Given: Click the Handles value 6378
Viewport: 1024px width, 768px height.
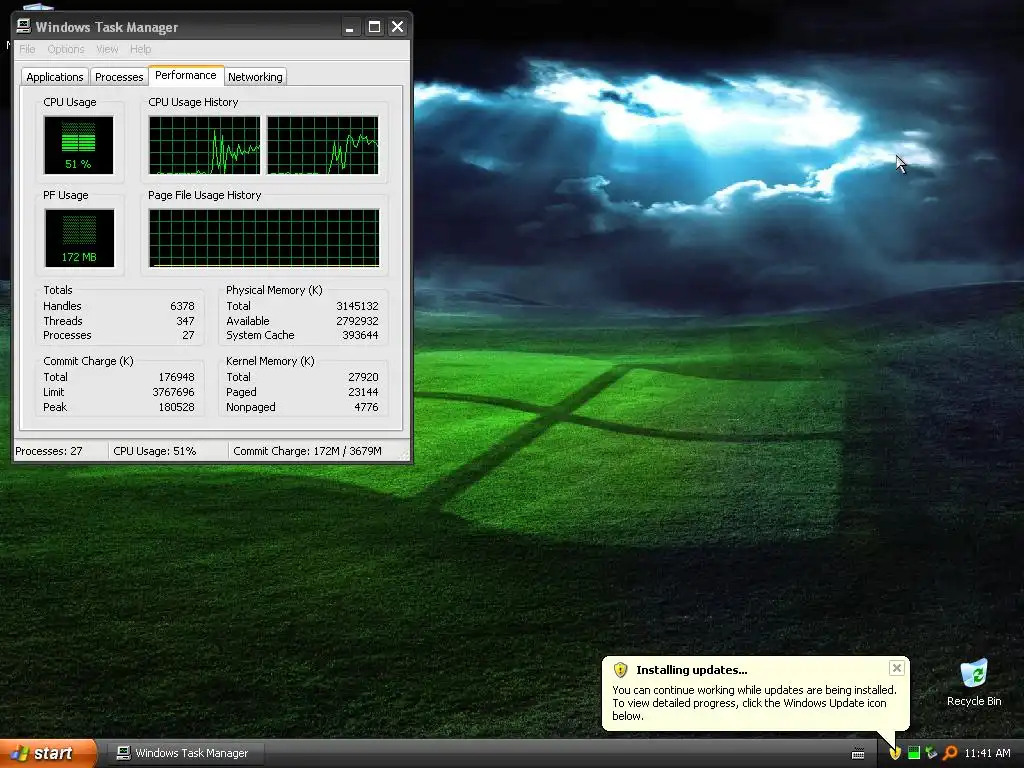Looking at the screenshot, I should pyautogui.click(x=182, y=306).
